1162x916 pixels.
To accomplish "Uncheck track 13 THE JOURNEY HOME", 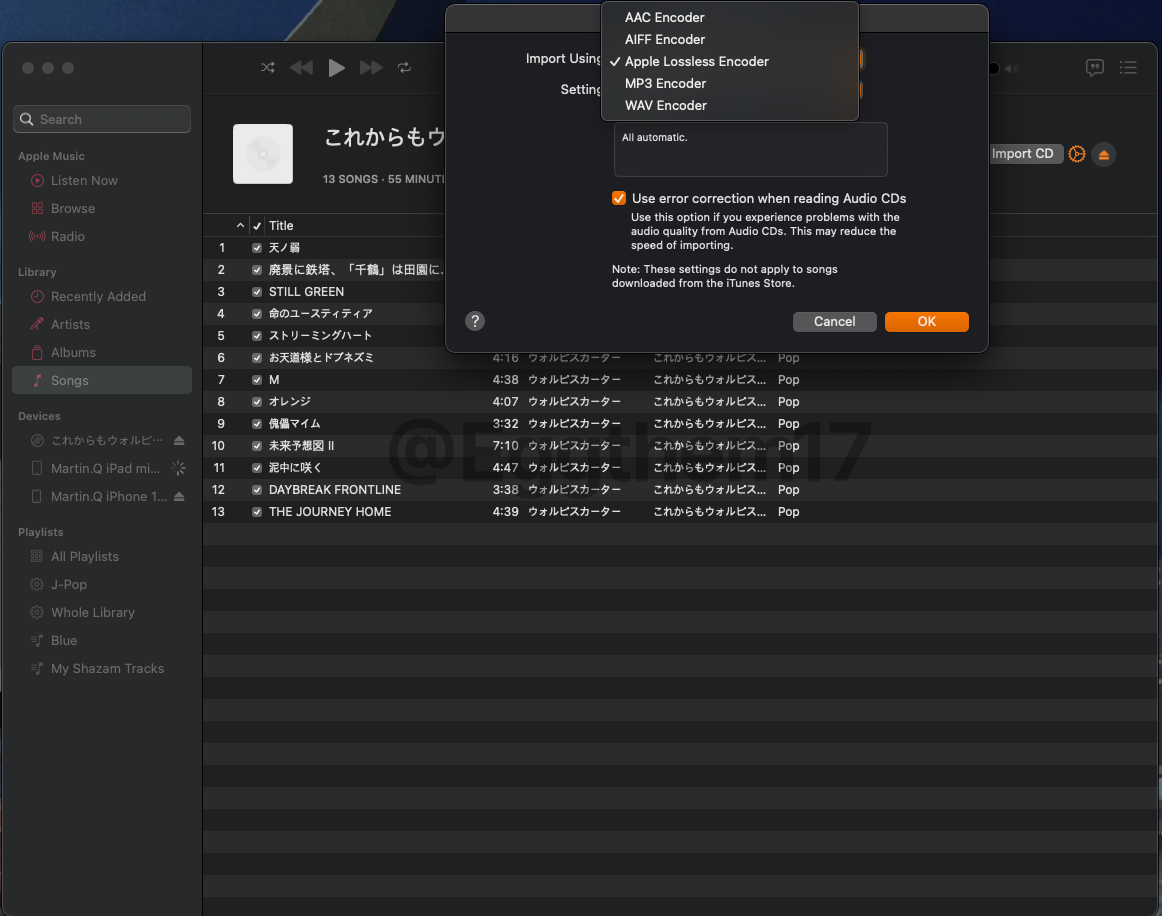I will tap(256, 512).
